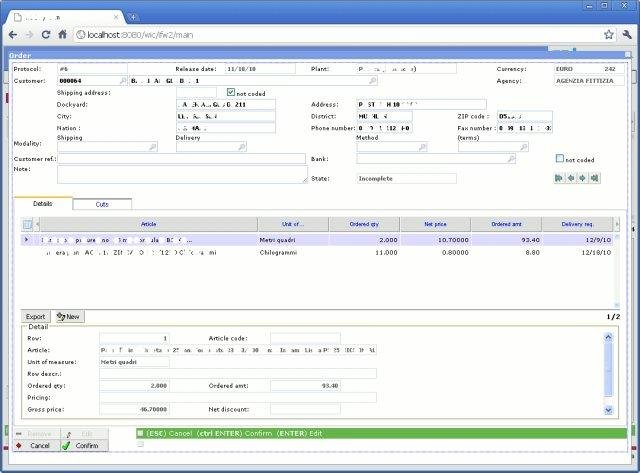
Task: Click the grid column selector icon
Action: point(27,224)
